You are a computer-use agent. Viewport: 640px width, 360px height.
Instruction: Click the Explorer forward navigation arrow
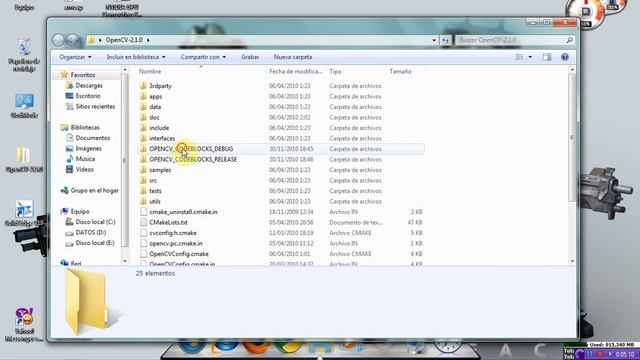point(73,40)
